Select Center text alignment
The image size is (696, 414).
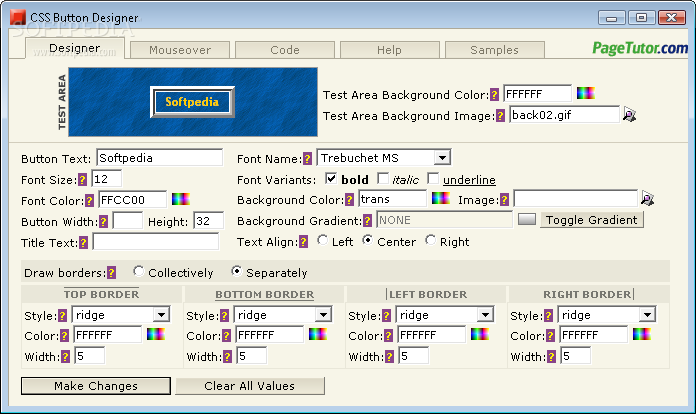pos(368,241)
